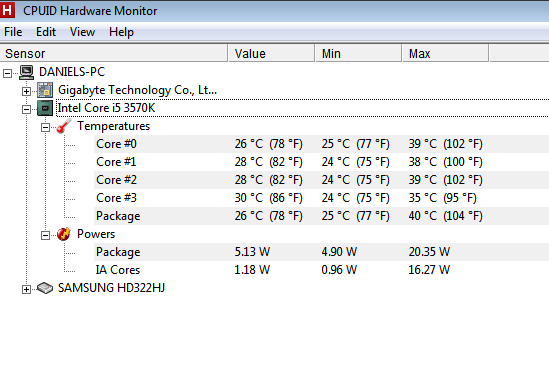Collapse the Powers section
Image resolution: width=549 pixels, height=389 pixels.
coord(45,235)
